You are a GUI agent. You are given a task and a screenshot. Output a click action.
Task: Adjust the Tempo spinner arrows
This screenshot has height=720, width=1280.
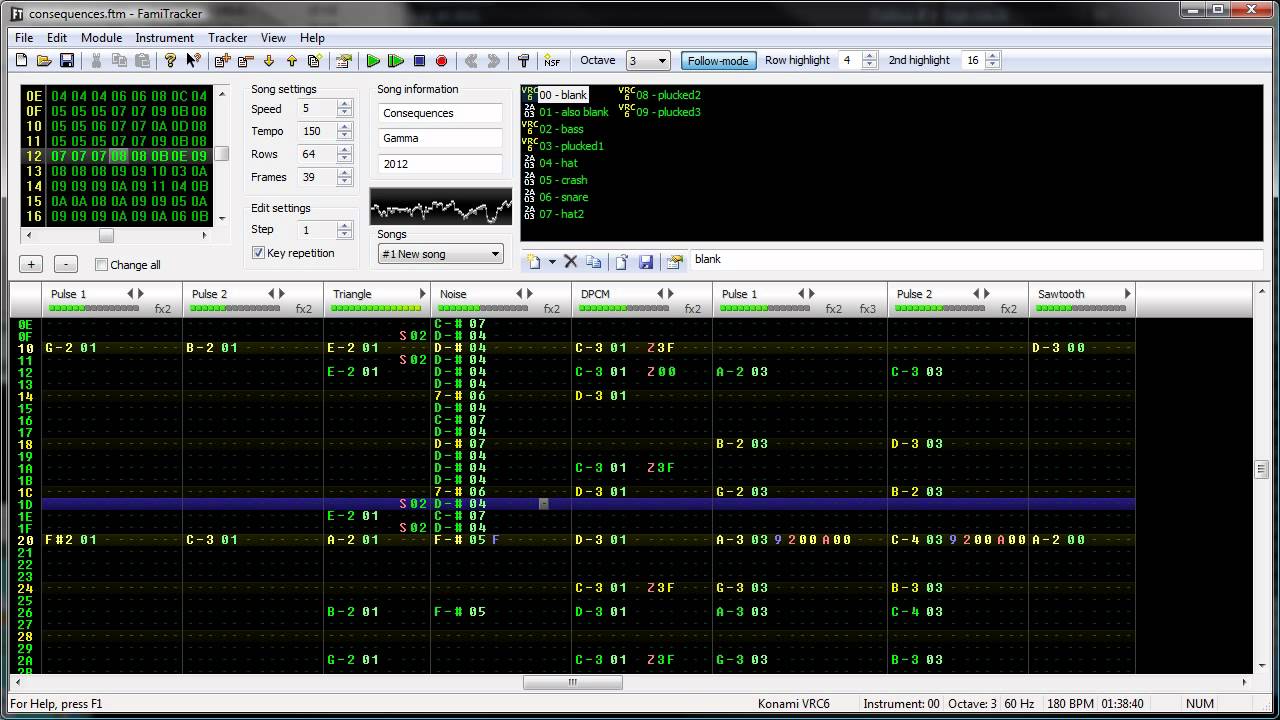point(345,131)
